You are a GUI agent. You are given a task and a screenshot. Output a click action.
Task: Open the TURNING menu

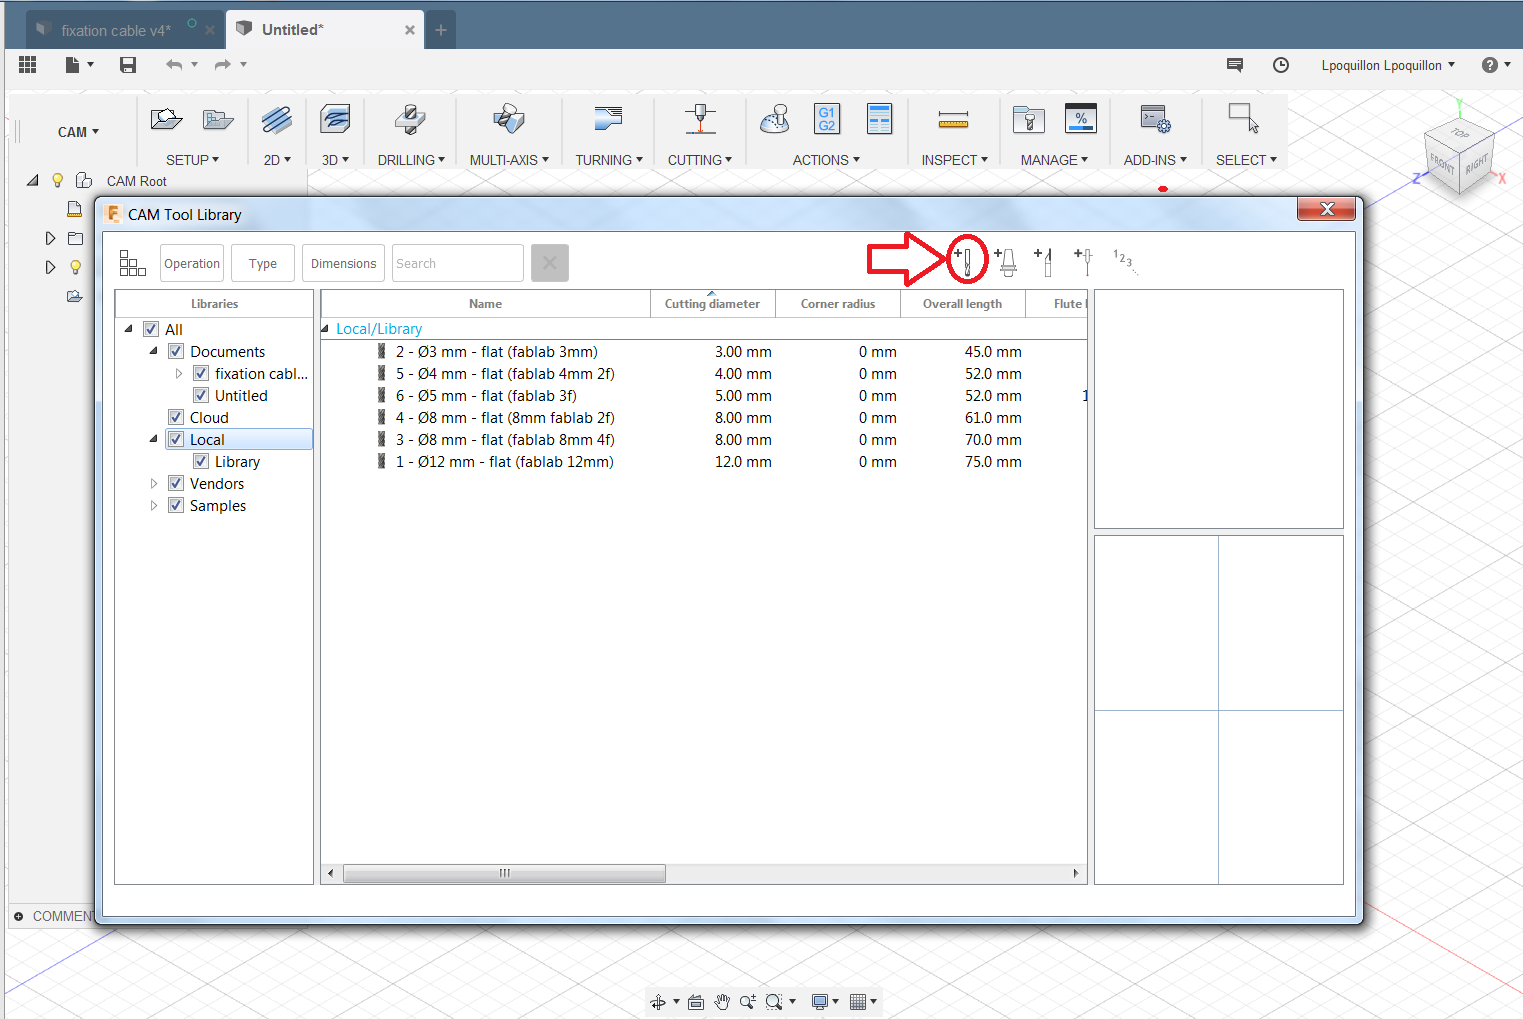coord(608,160)
